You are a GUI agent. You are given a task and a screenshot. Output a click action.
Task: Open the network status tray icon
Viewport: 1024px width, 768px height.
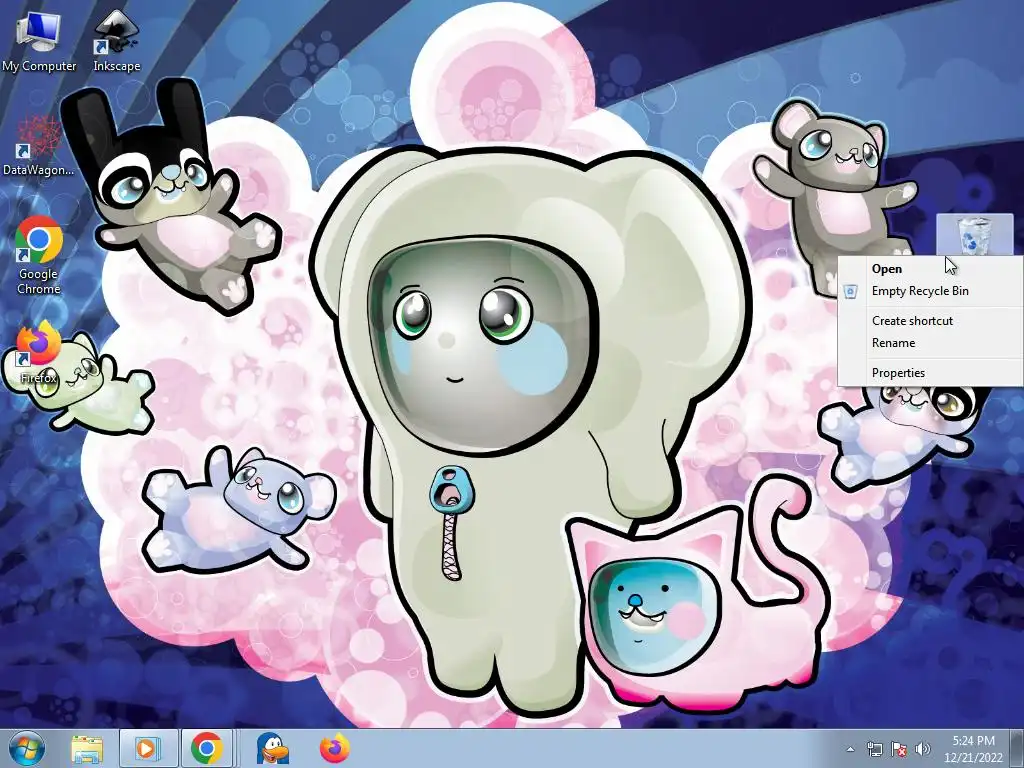click(874, 749)
